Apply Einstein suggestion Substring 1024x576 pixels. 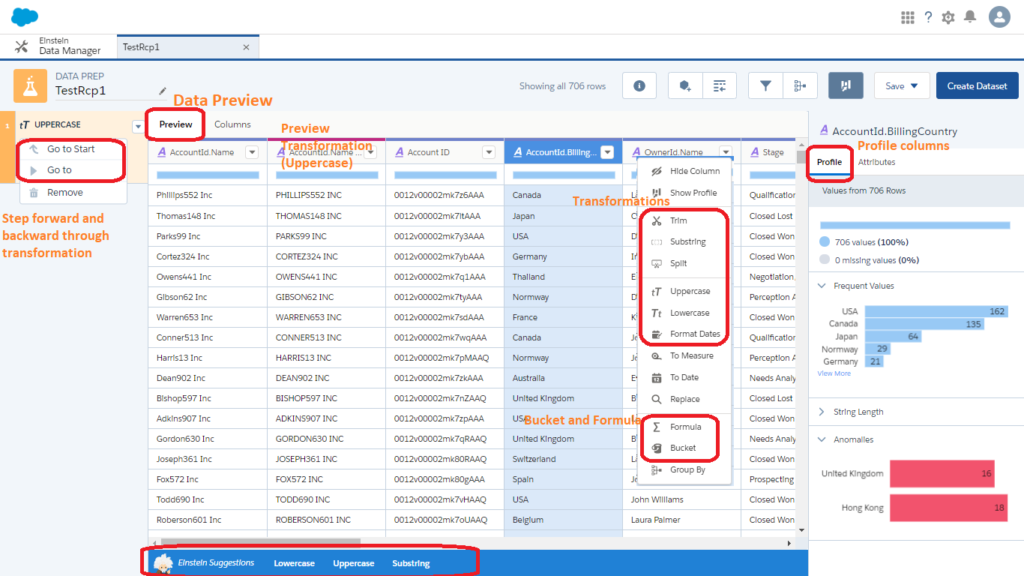pos(411,563)
